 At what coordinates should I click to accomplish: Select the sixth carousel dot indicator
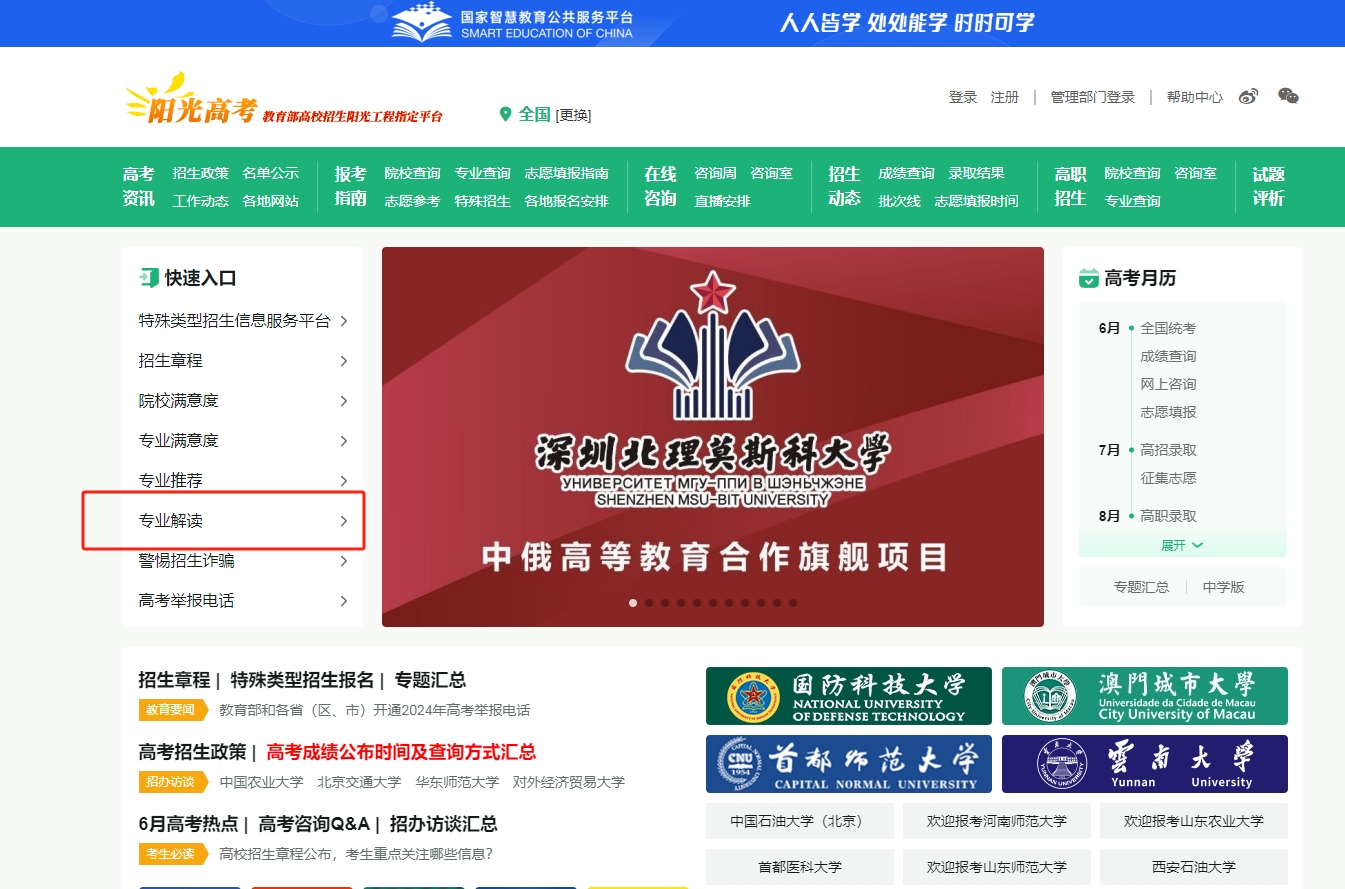[713, 603]
